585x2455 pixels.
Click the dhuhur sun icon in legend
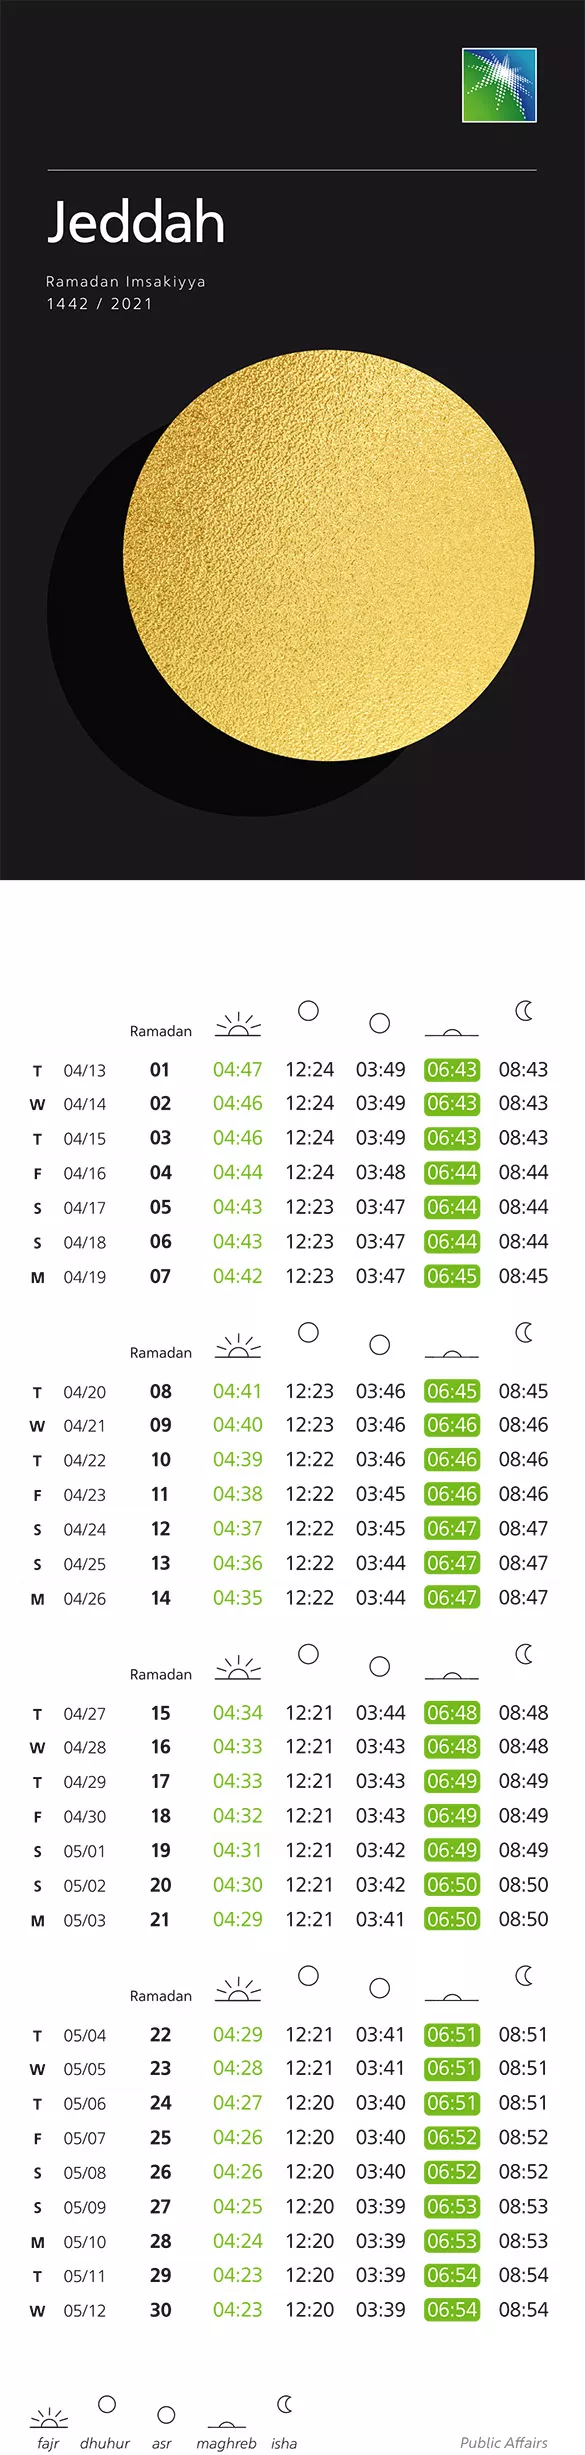click(x=107, y=2404)
